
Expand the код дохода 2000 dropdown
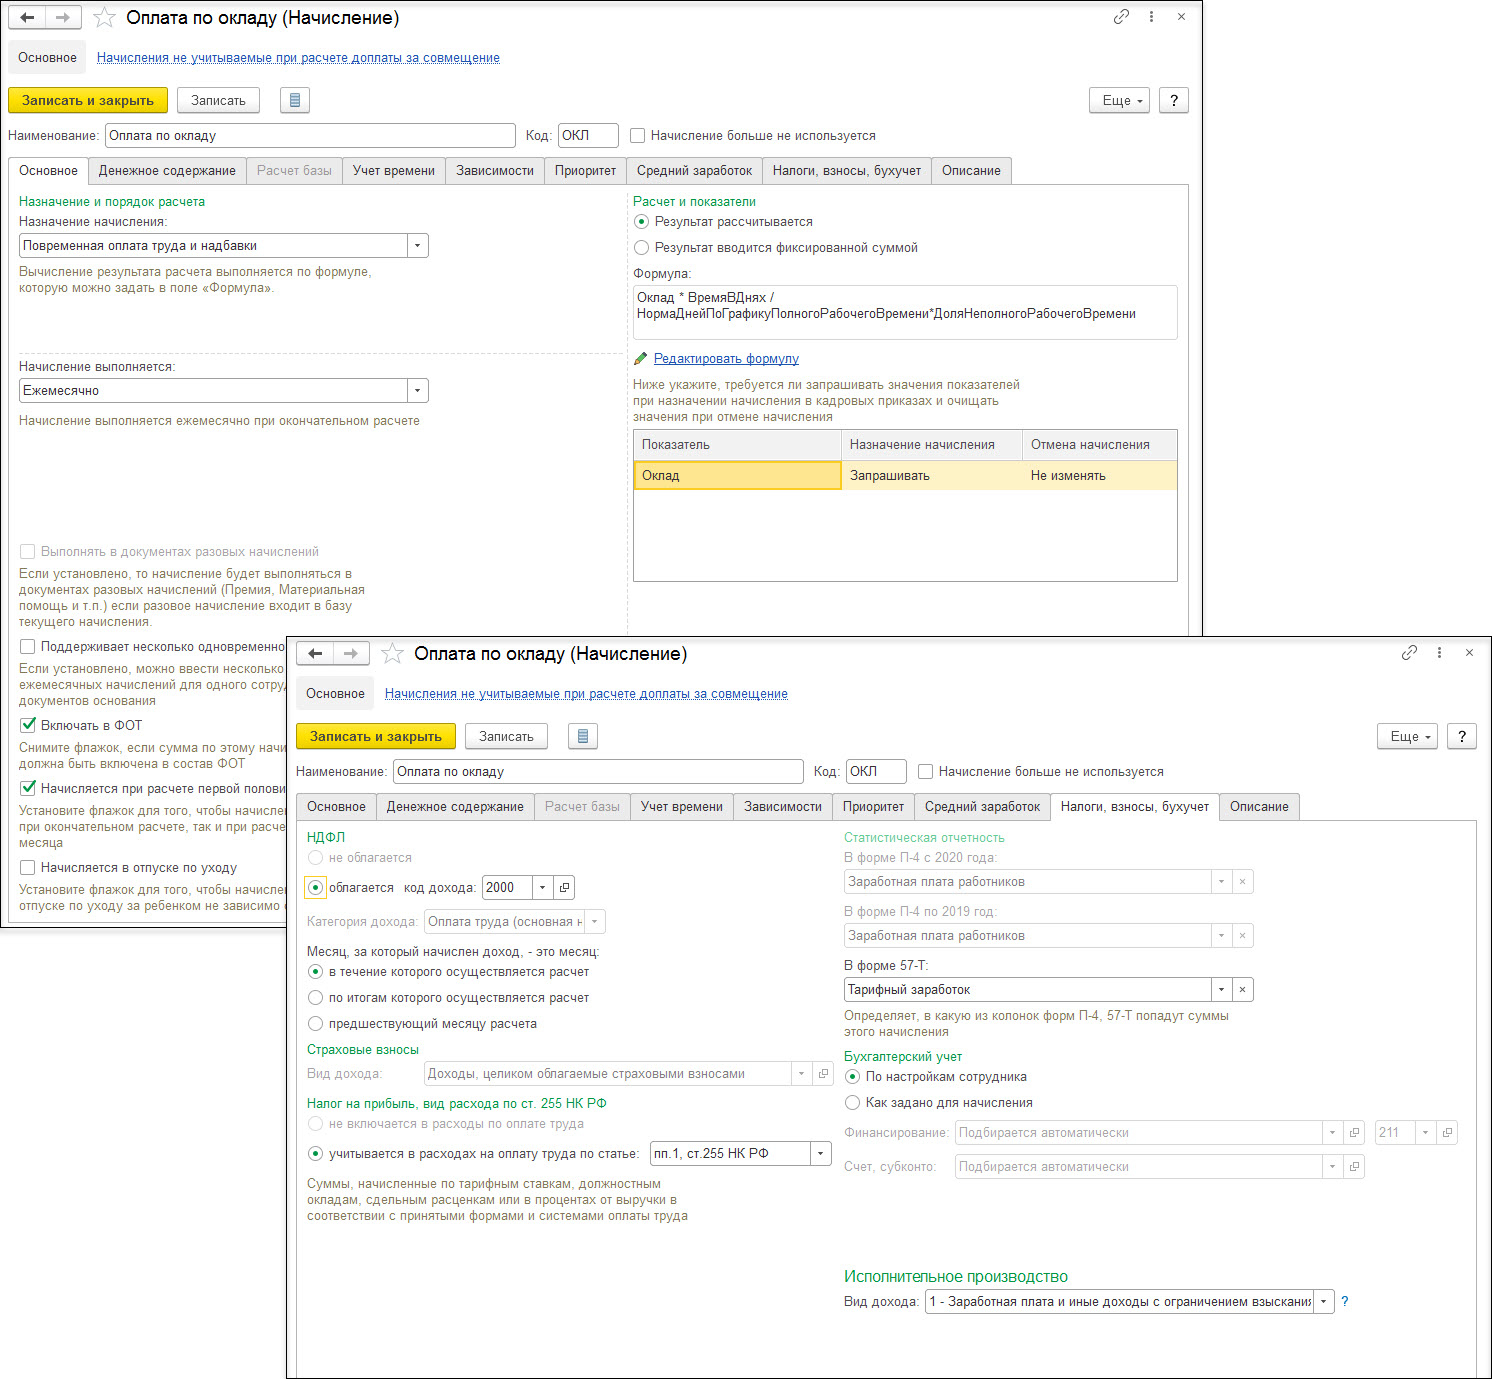coord(542,888)
